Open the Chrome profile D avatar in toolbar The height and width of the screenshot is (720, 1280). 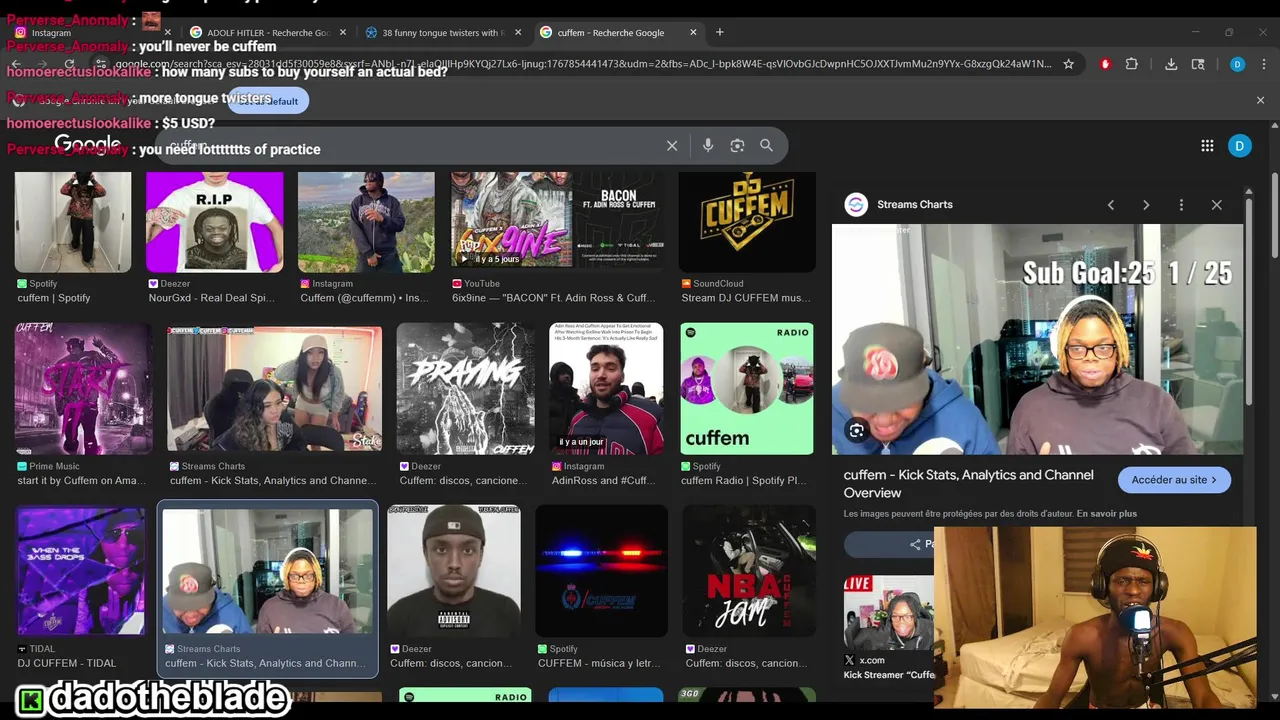point(1237,64)
